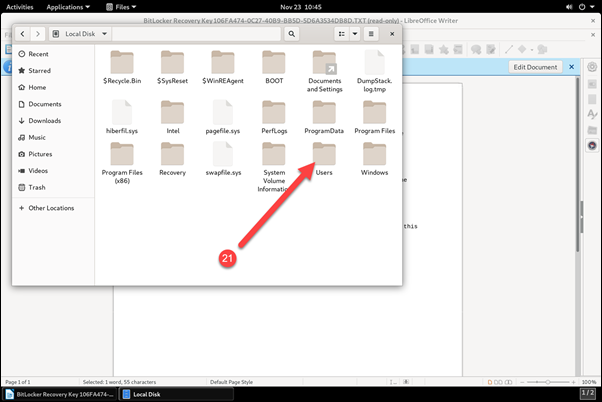The height and width of the screenshot is (402, 602).
Task: Open the Navigator deck in Writer sidebar
Action: click(592, 145)
